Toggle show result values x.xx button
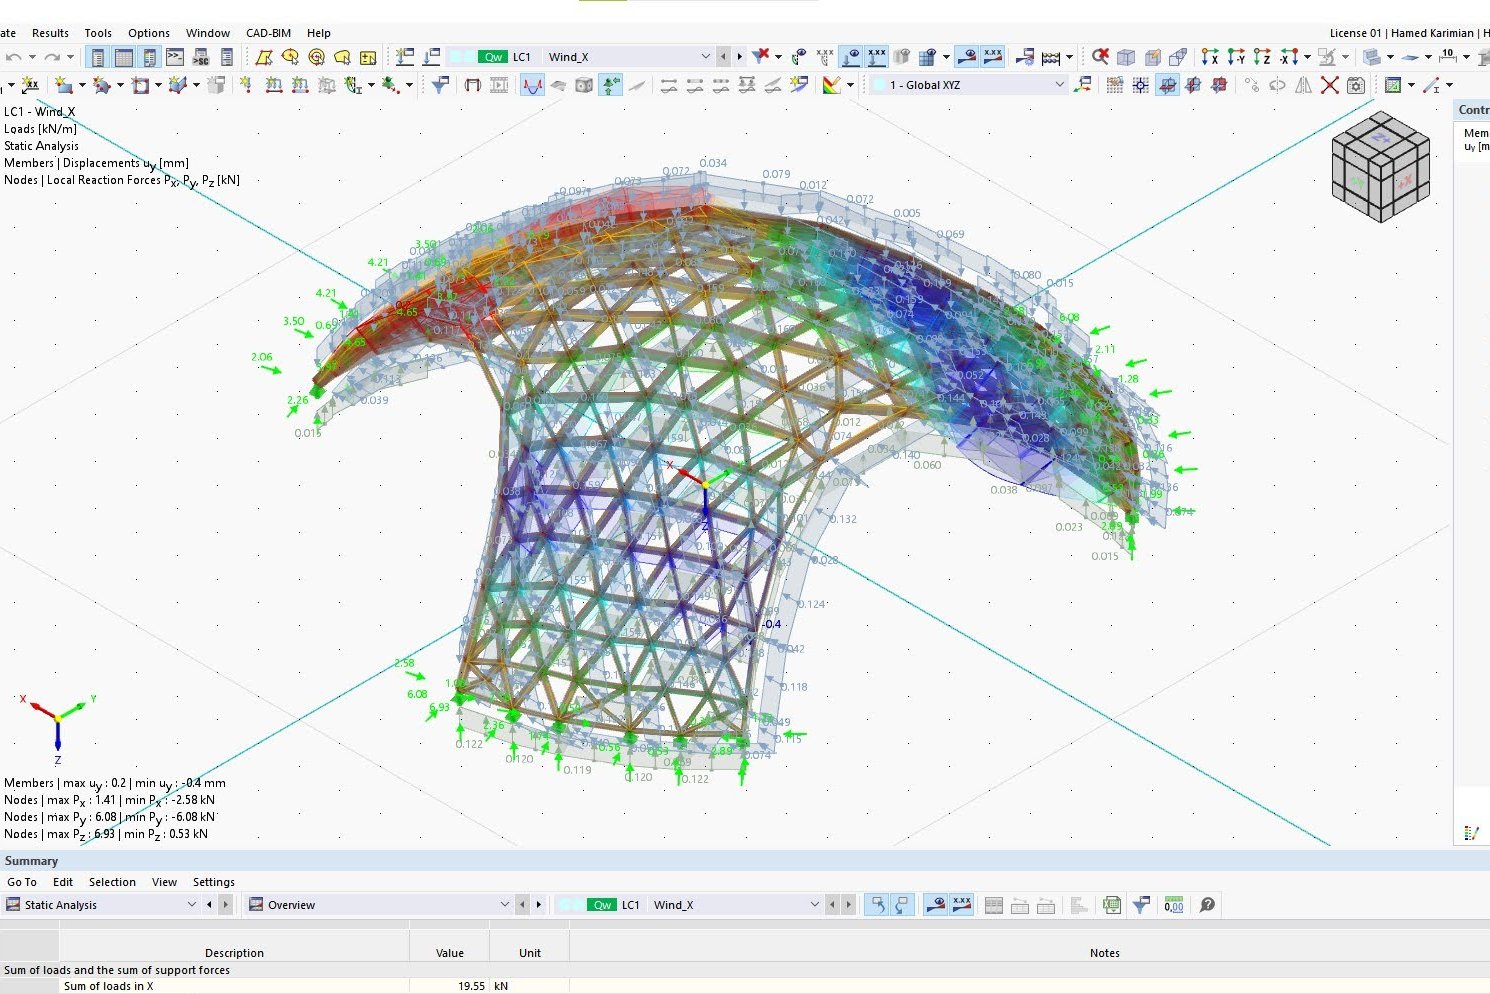Image resolution: width=1490 pixels, height=994 pixels. (x=877, y=57)
